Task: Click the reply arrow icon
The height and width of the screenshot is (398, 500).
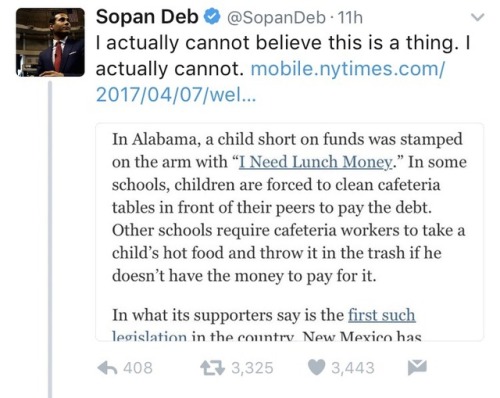Action: [x=107, y=368]
